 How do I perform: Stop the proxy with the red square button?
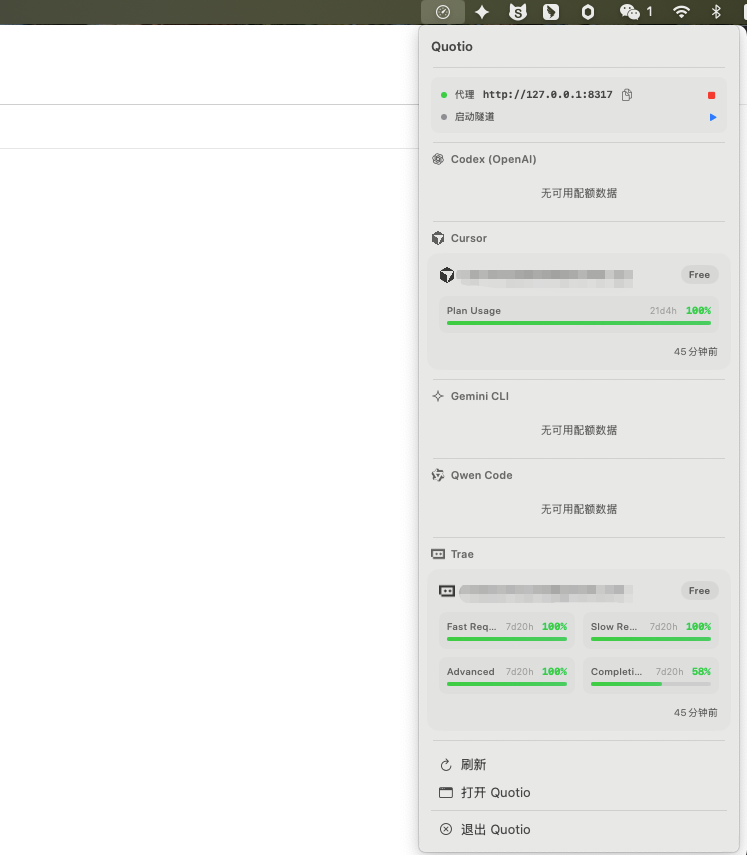coord(711,95)
